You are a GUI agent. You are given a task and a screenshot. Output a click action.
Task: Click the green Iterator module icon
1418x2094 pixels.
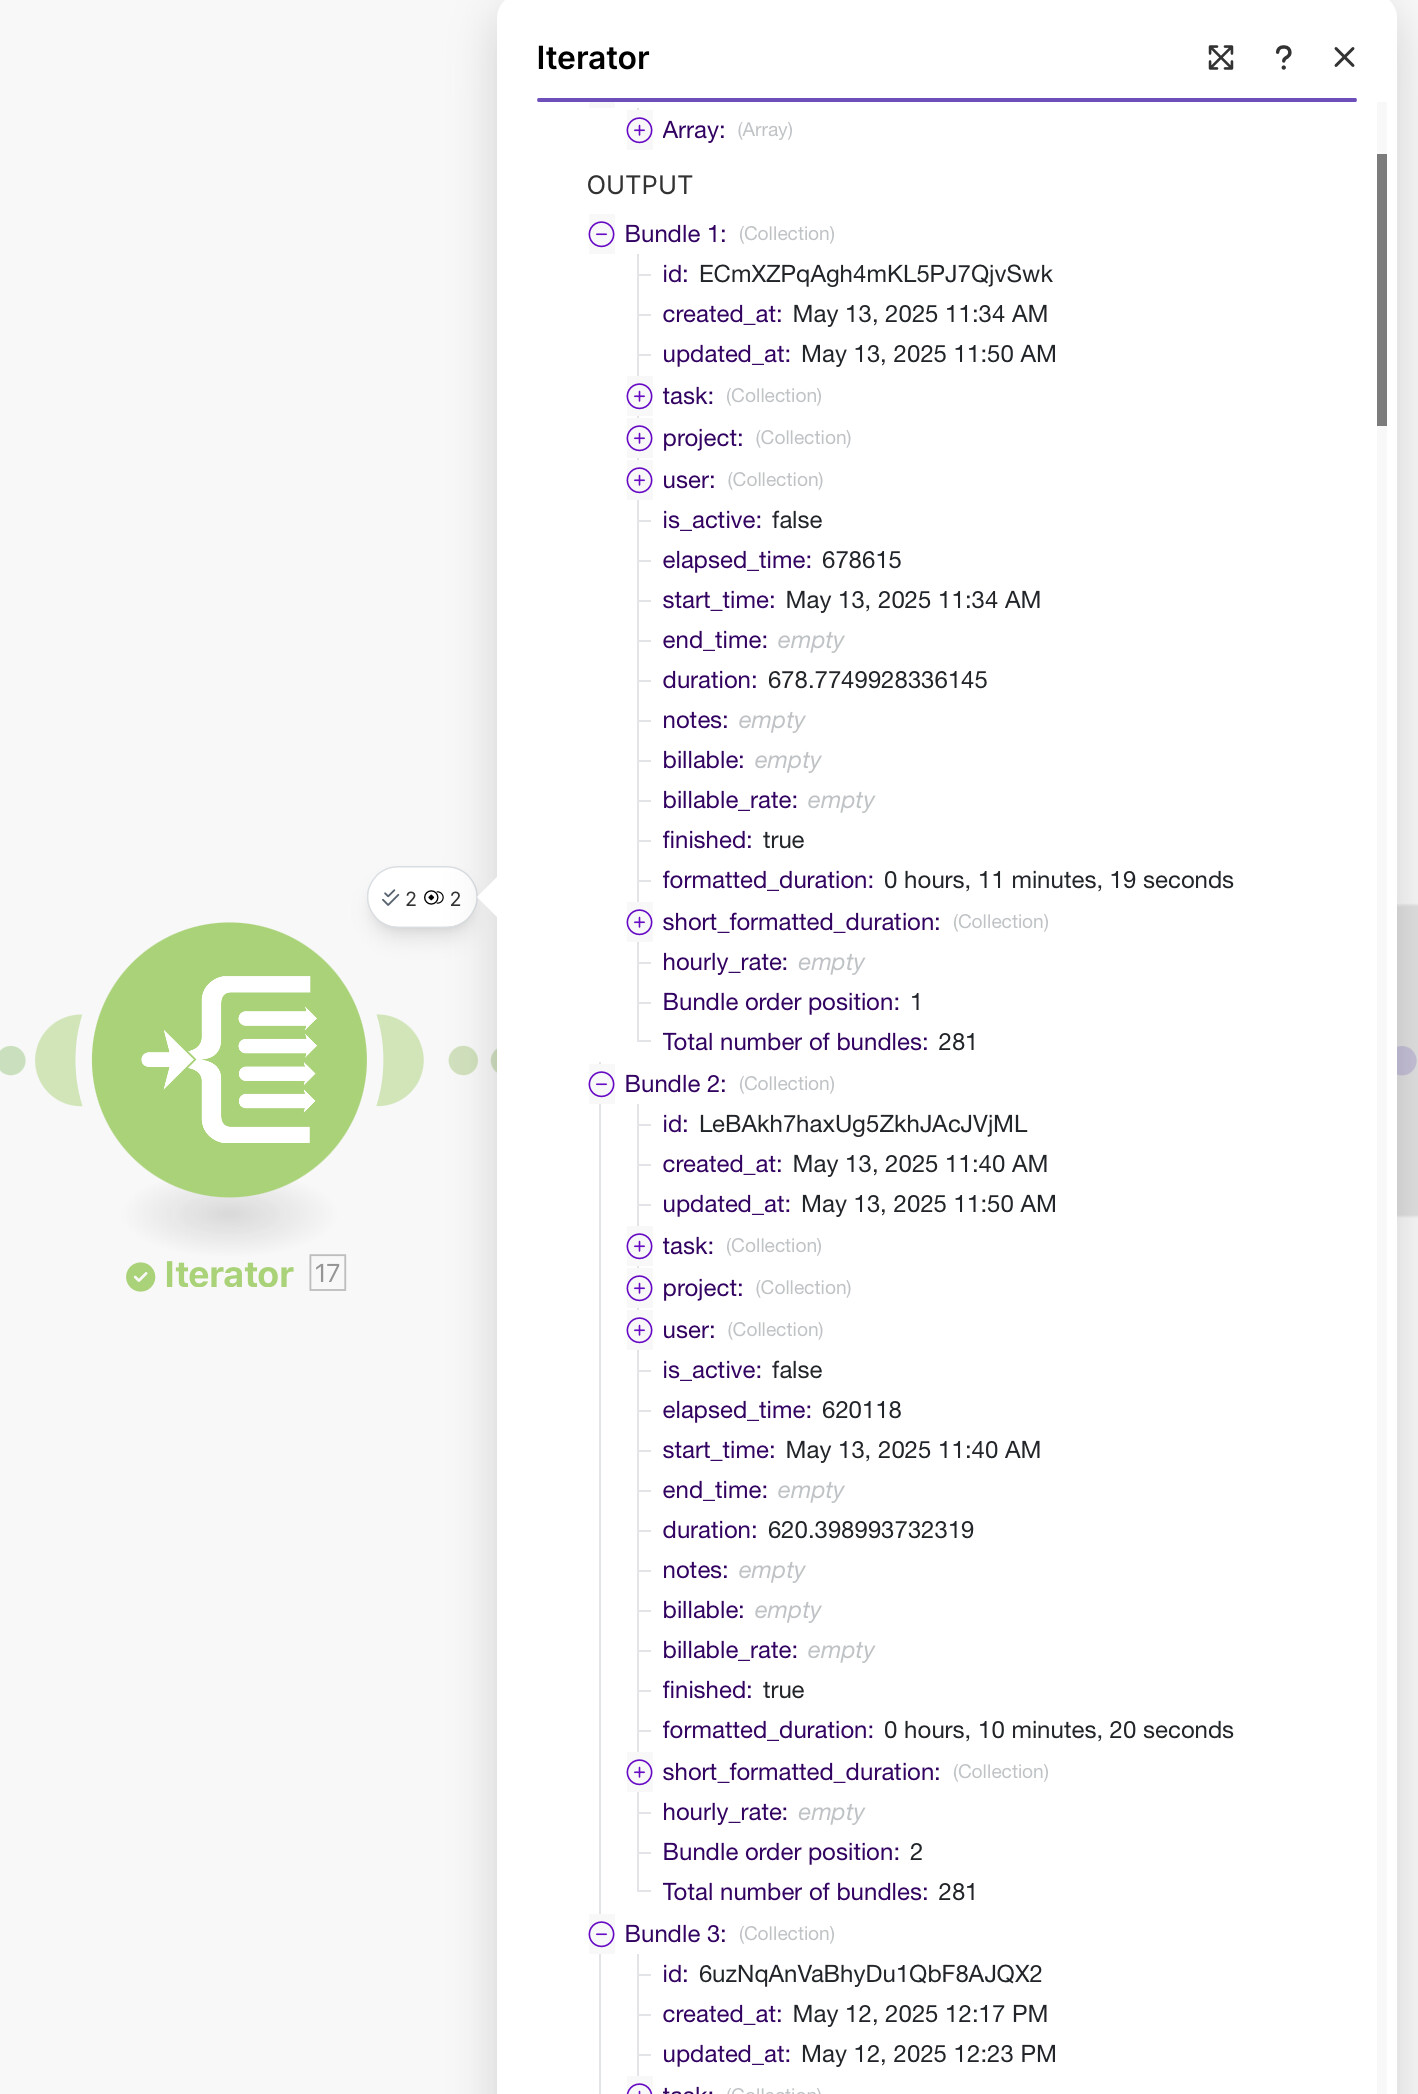(229, 1059)
